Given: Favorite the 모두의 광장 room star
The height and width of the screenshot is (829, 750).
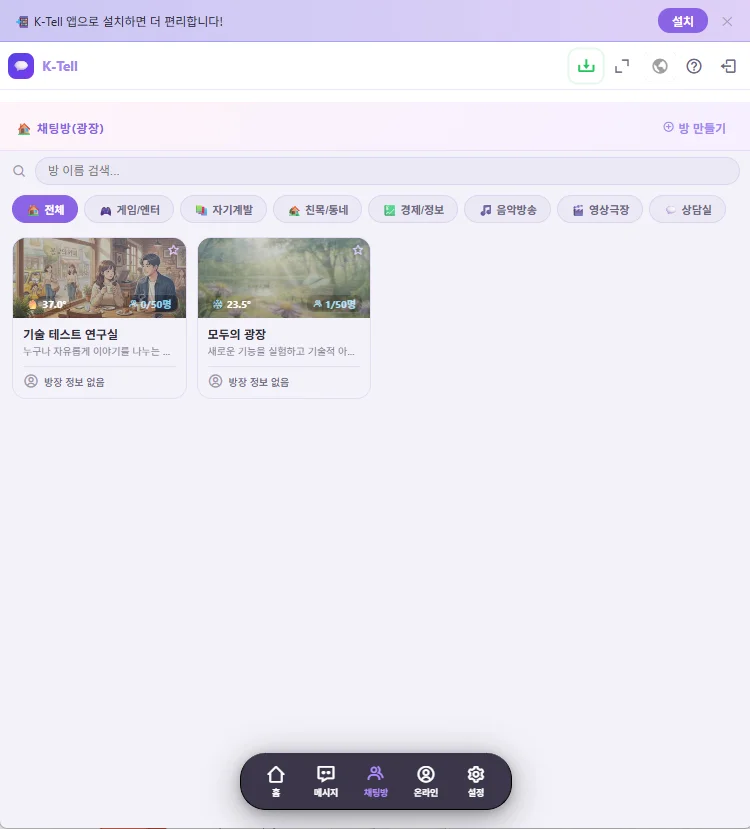Looking at the screenshot, I should (358, 250).
